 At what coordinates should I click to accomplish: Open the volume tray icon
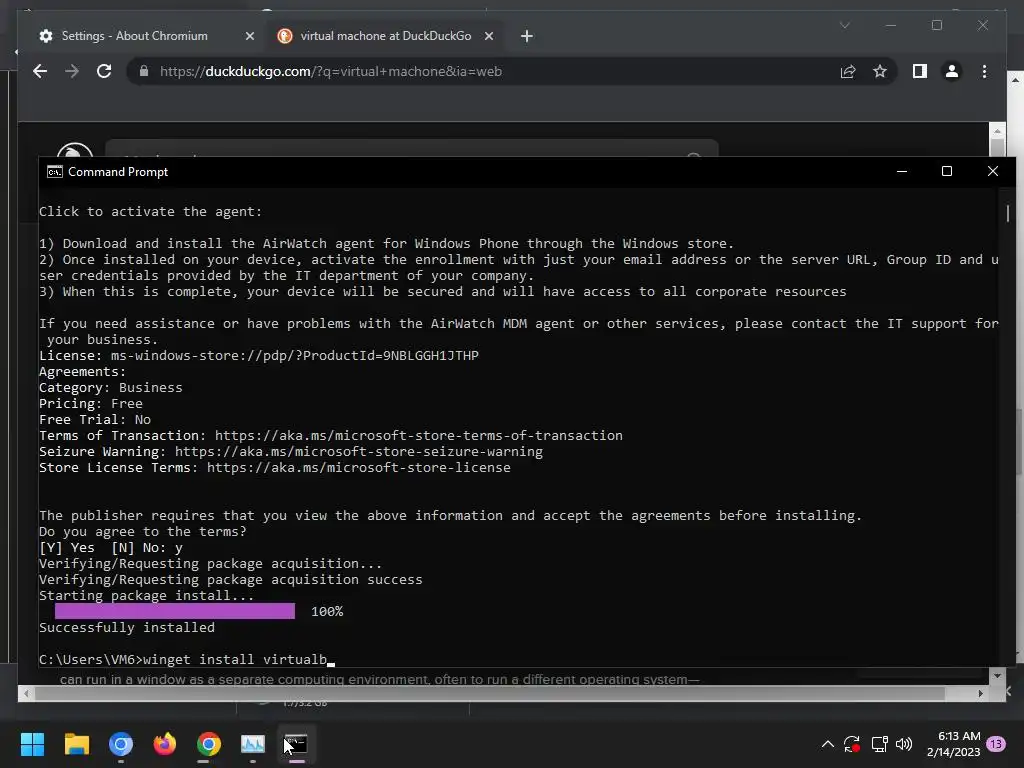tap(904, 744)
